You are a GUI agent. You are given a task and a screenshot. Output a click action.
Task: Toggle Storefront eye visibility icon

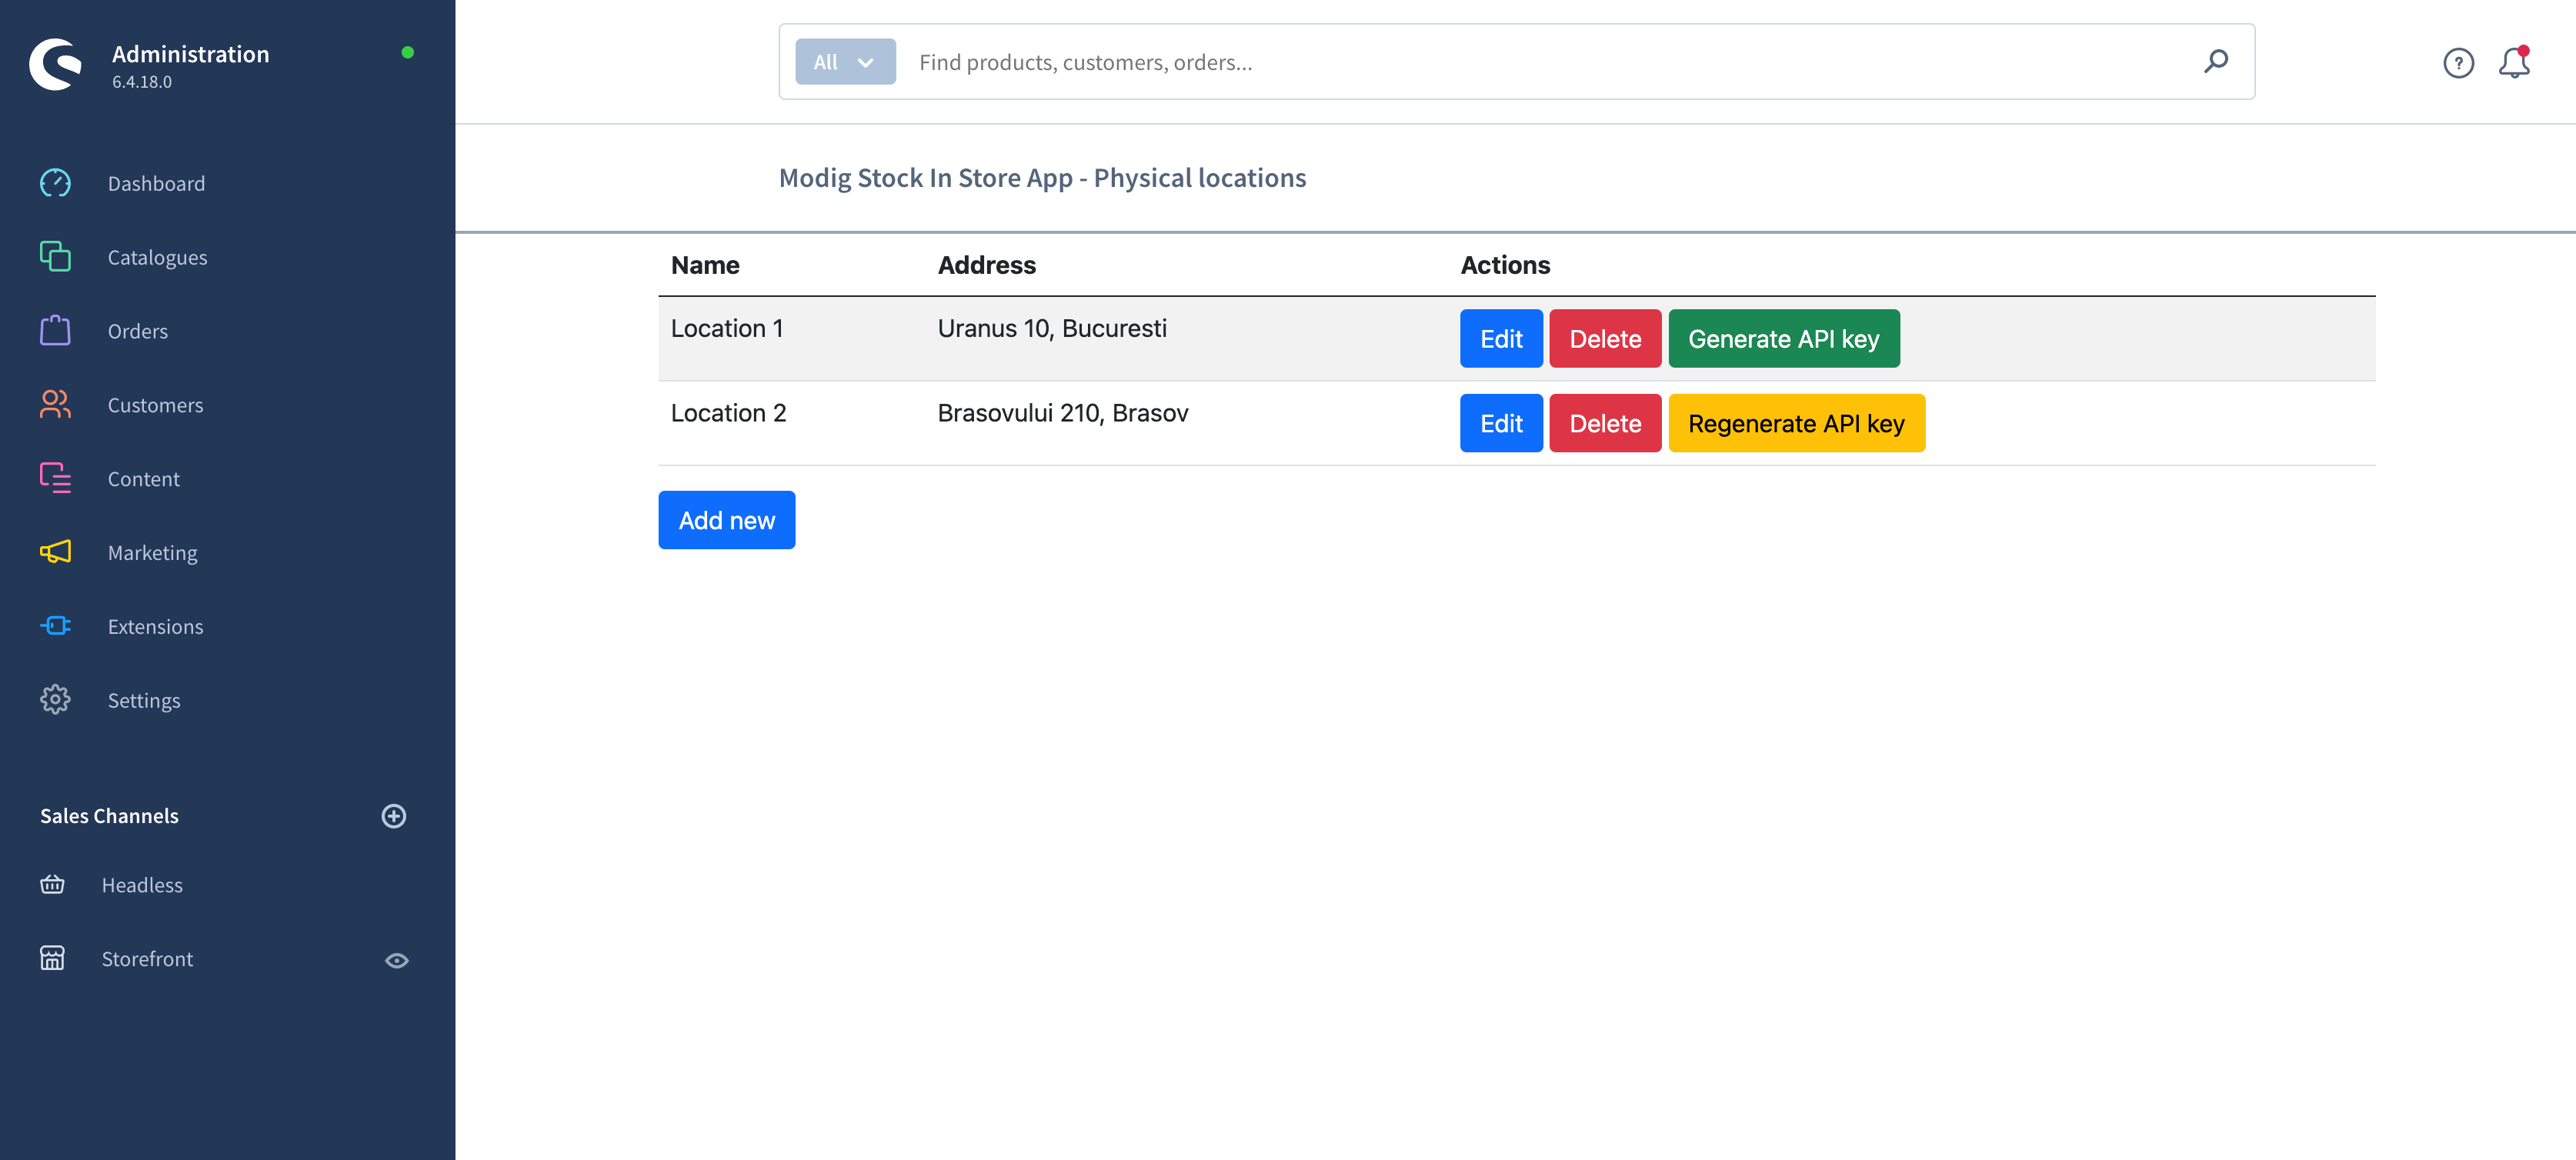397,960
